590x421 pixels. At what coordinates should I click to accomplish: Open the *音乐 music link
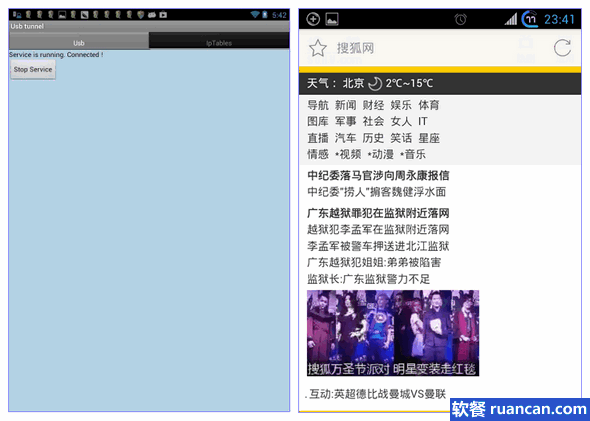pyautogui.click(x=413, y=154)
